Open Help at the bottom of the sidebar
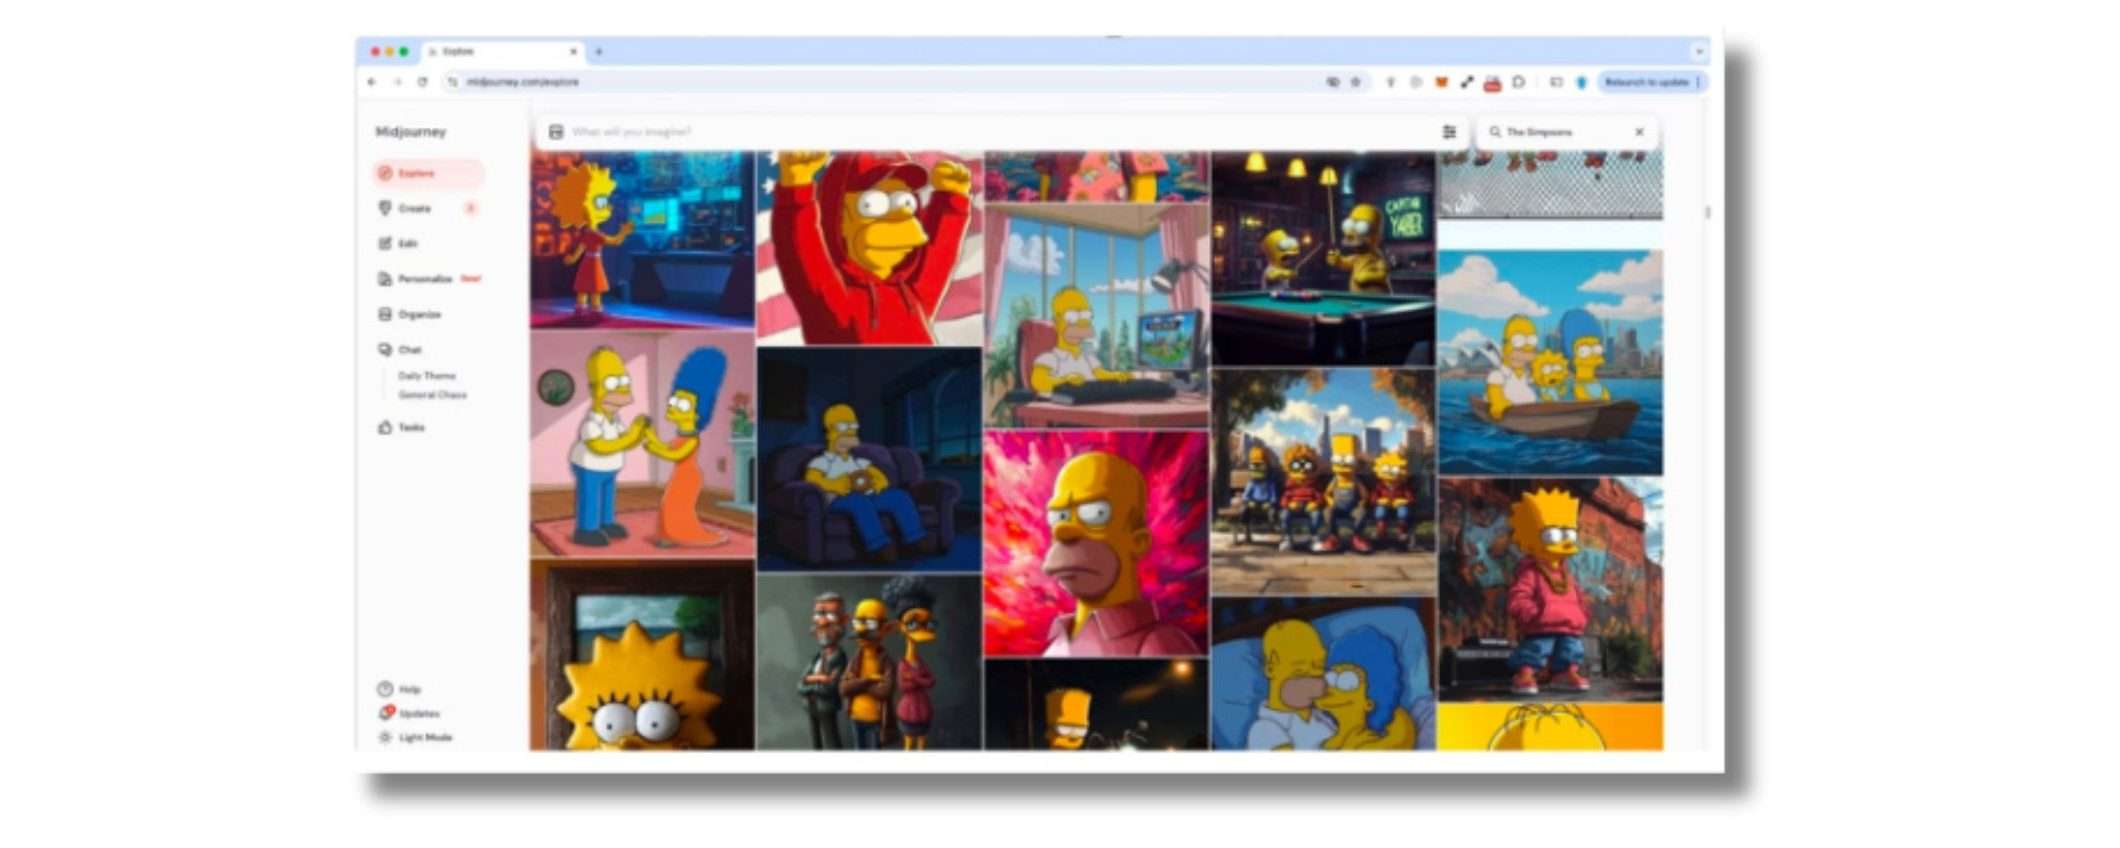Image resolution: width=2120 pixels, height=848 pixels. (409, 690)
